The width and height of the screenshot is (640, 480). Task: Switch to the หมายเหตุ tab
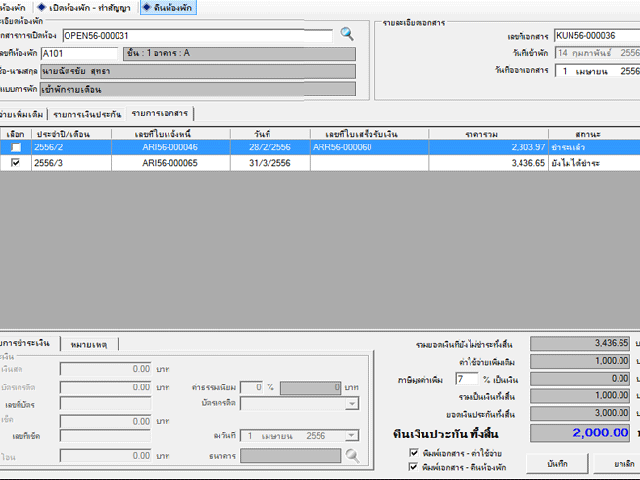[88, 344]
